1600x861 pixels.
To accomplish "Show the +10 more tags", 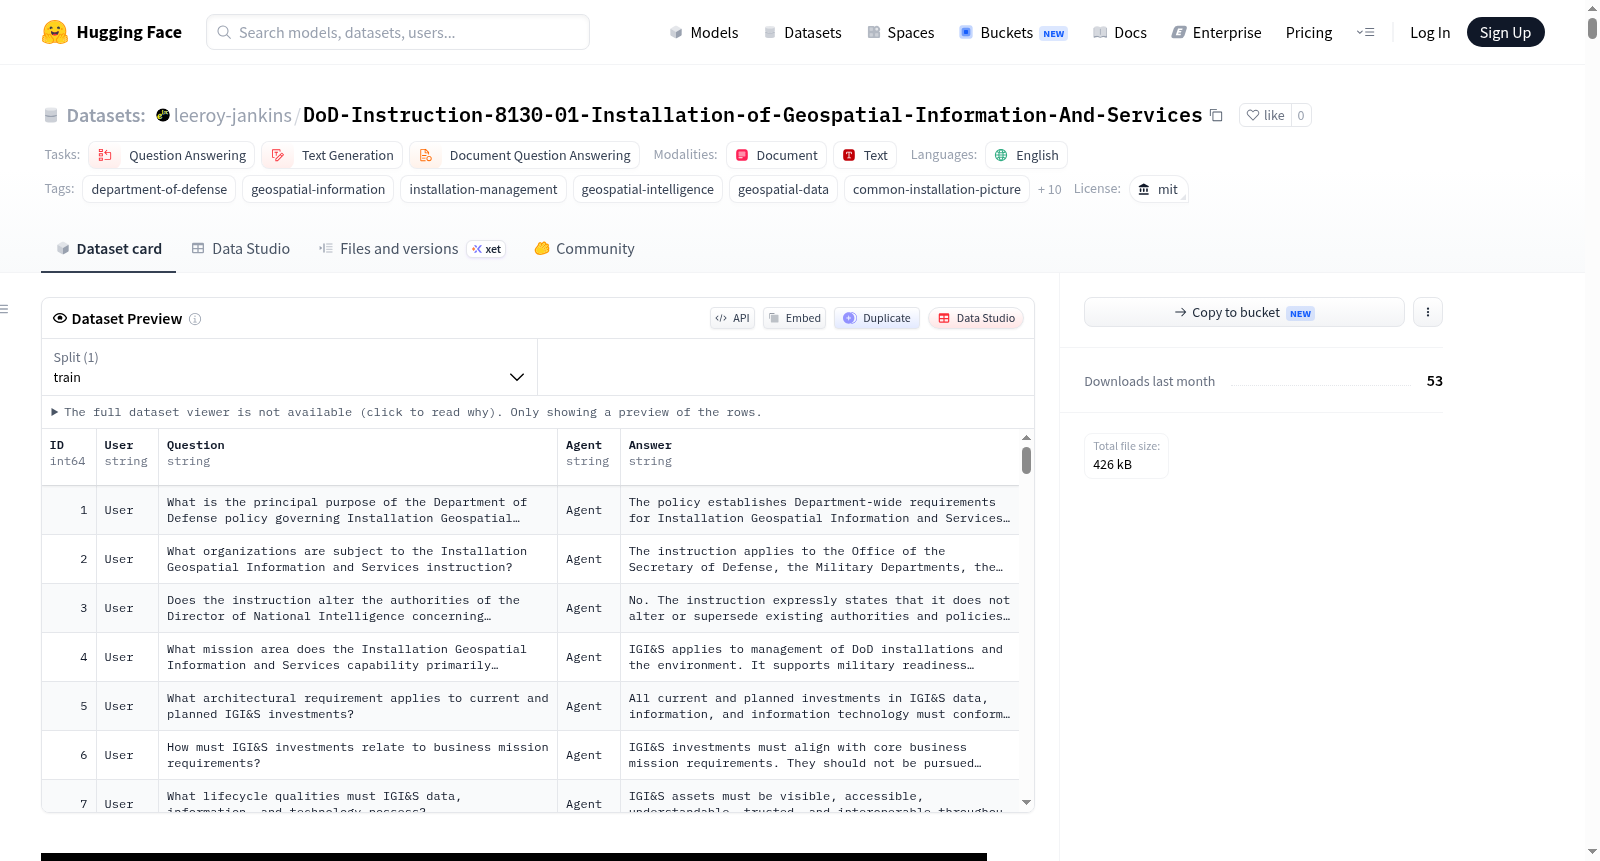I will (1049, 189).
